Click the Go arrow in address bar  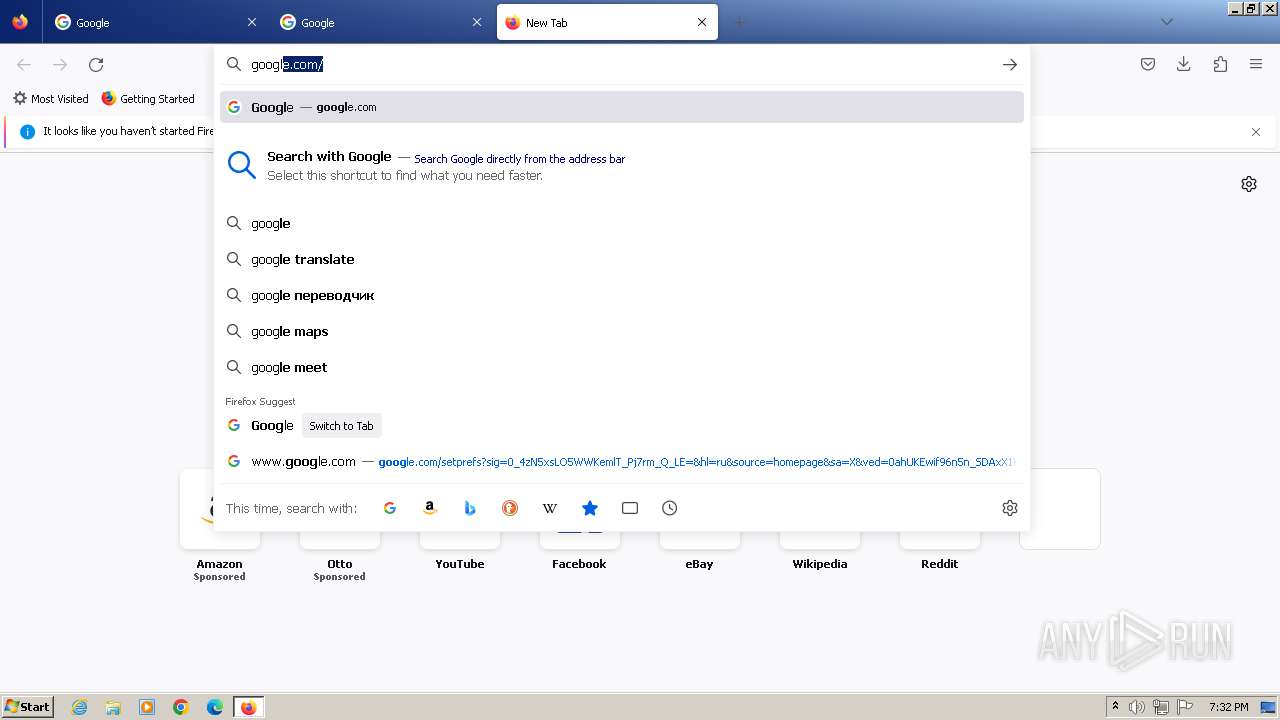tap(1010, 64)
